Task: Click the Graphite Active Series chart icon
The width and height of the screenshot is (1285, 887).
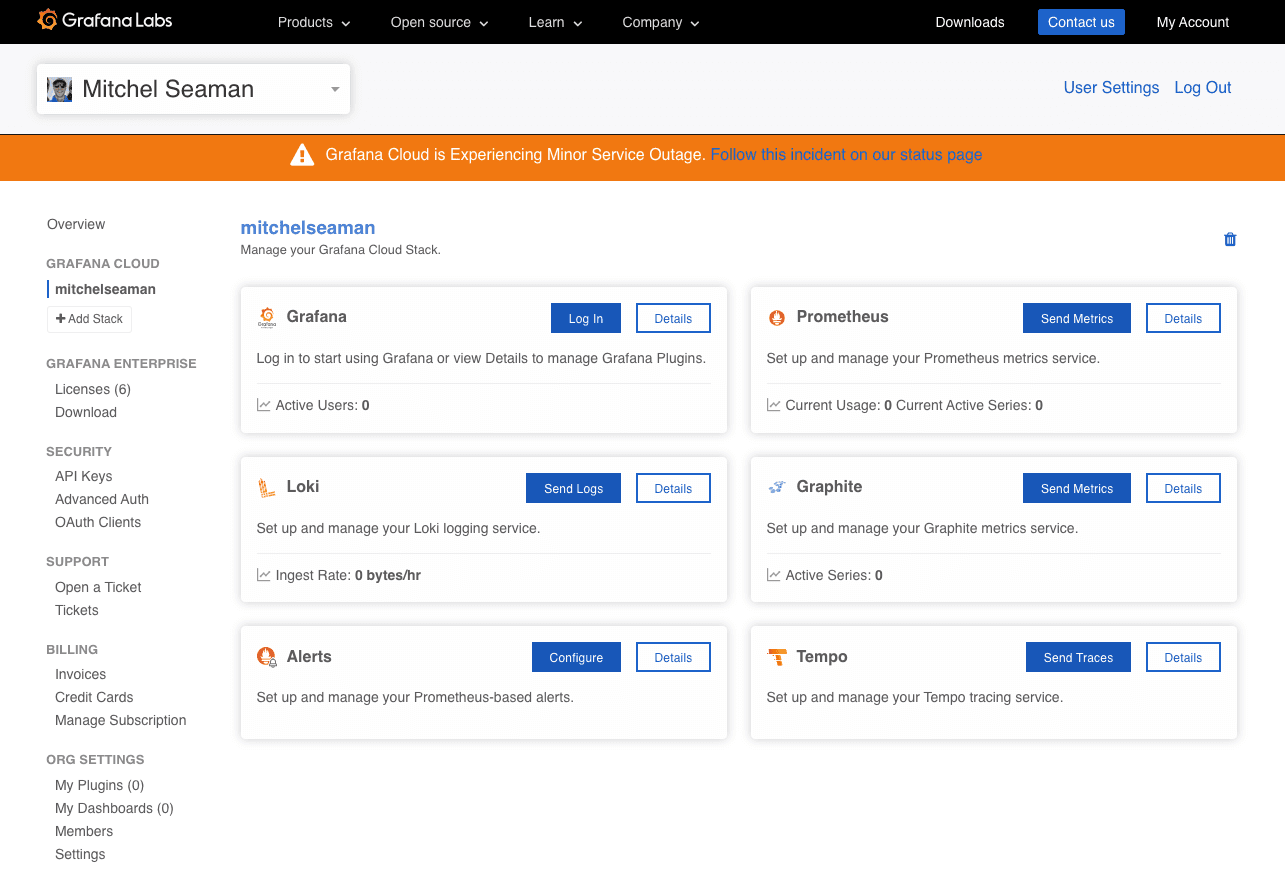Action: coord(774,575)
